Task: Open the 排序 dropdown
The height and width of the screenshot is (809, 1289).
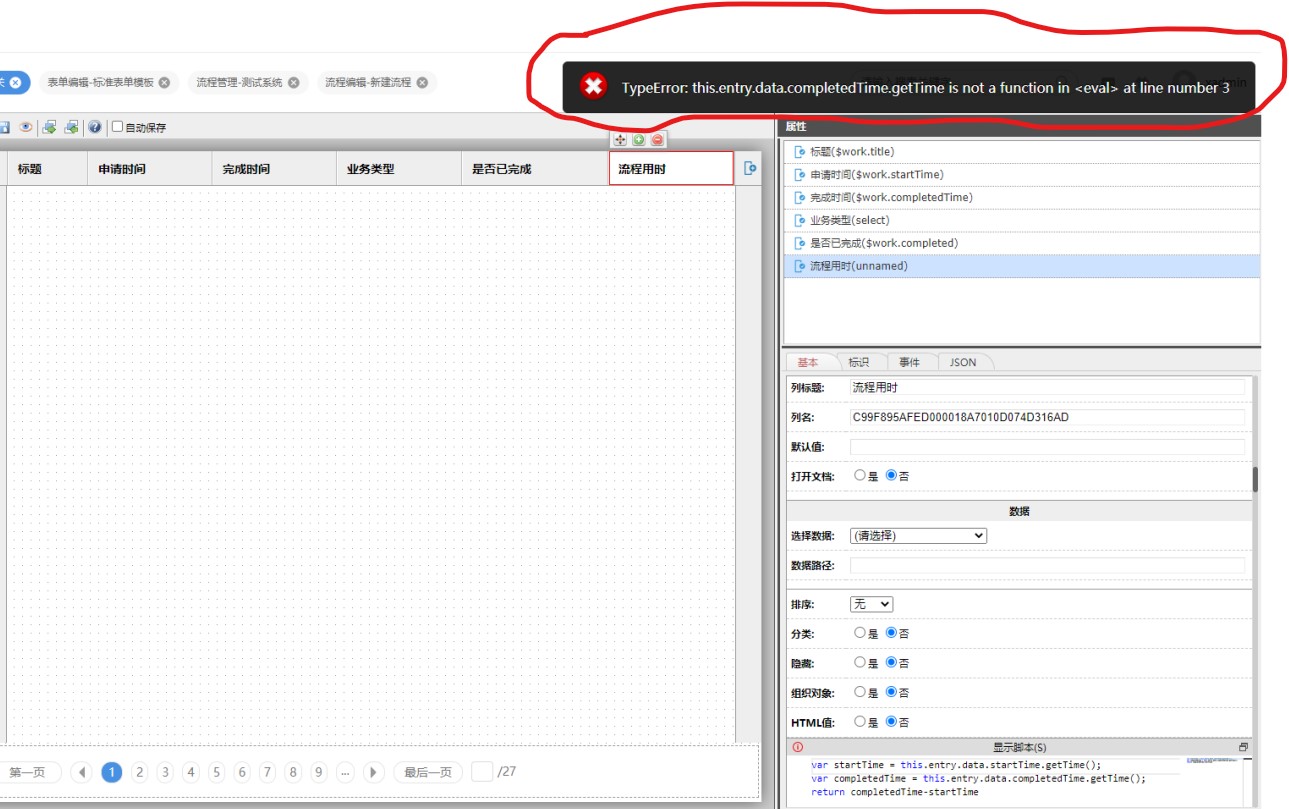Action: [x=871, y=605]
